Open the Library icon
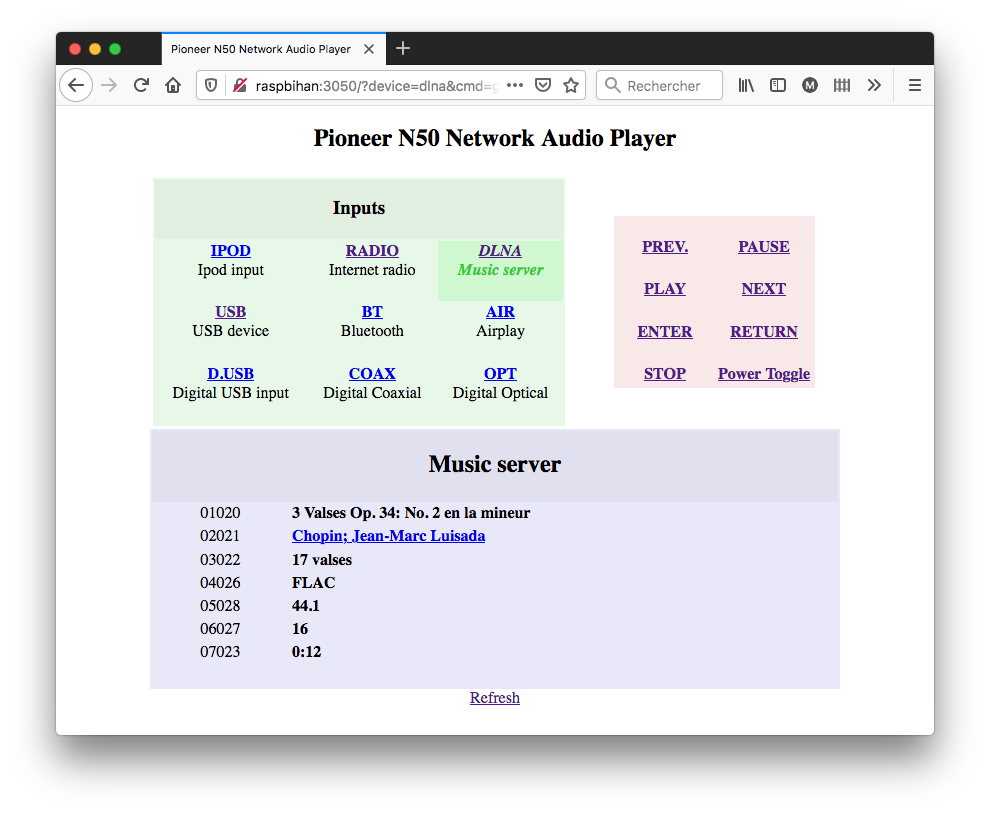Image resolution: width=990 pixels, height=815 pixels. [746, 85]
